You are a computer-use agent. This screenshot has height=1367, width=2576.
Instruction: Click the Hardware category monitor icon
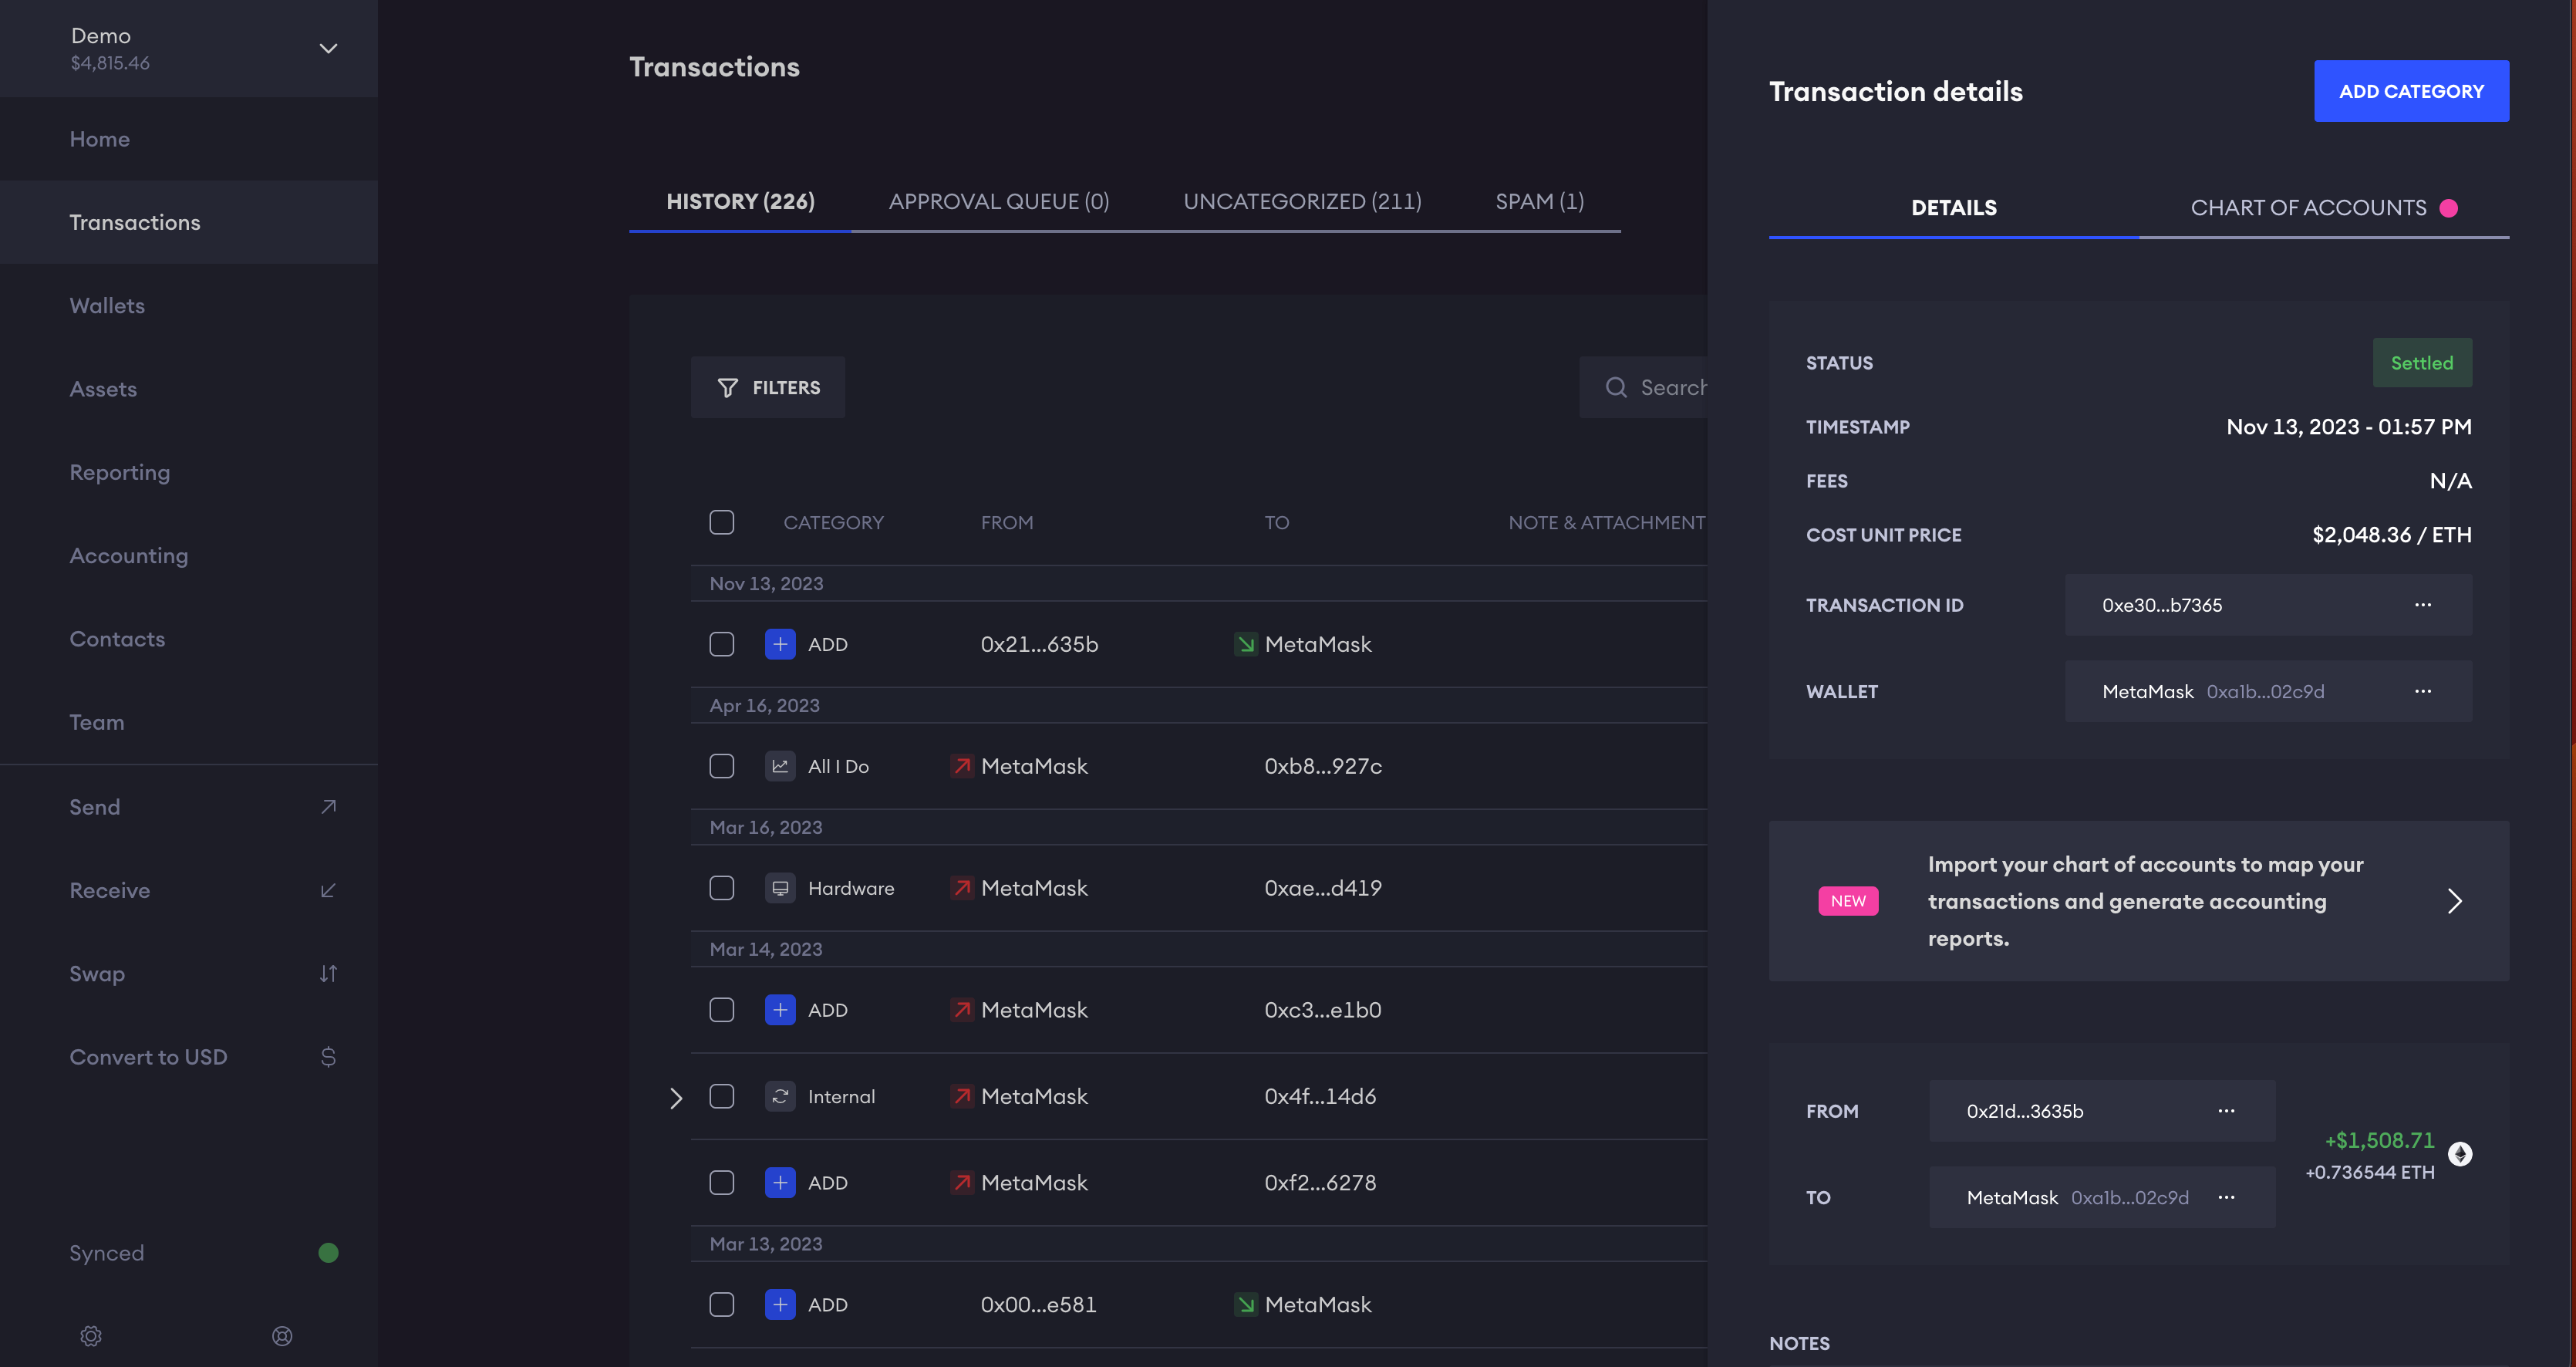(x=780, y=888)
